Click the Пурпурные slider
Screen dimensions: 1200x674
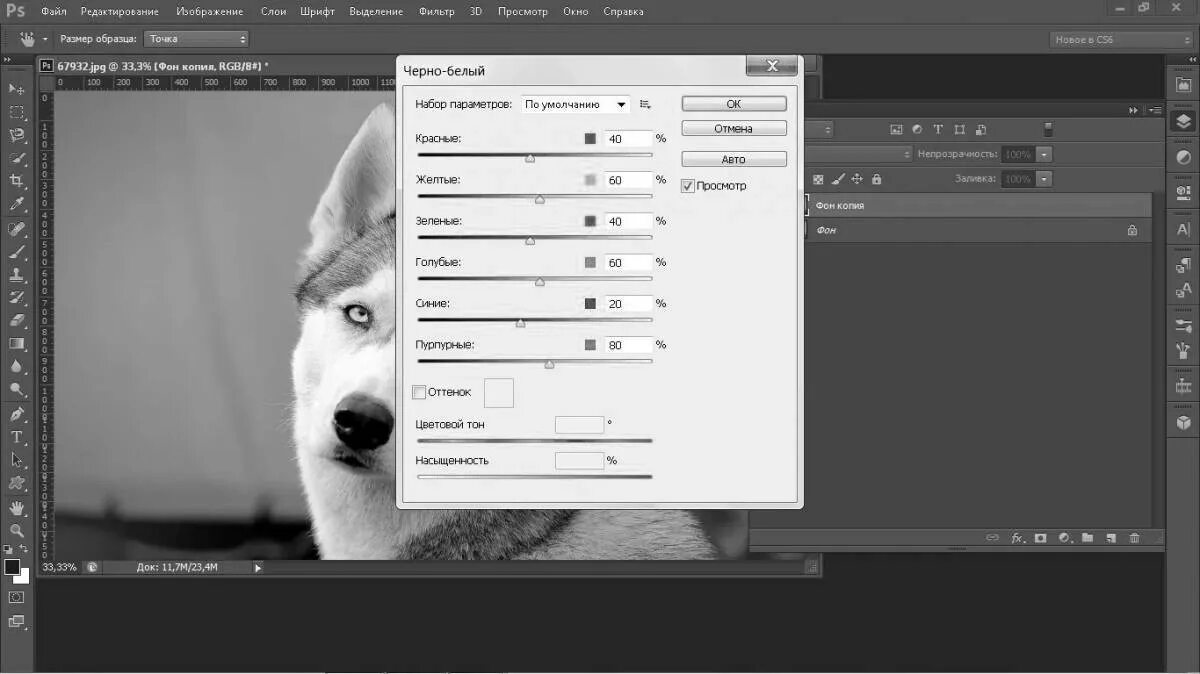pyautogui.click(x=535, y=362)
